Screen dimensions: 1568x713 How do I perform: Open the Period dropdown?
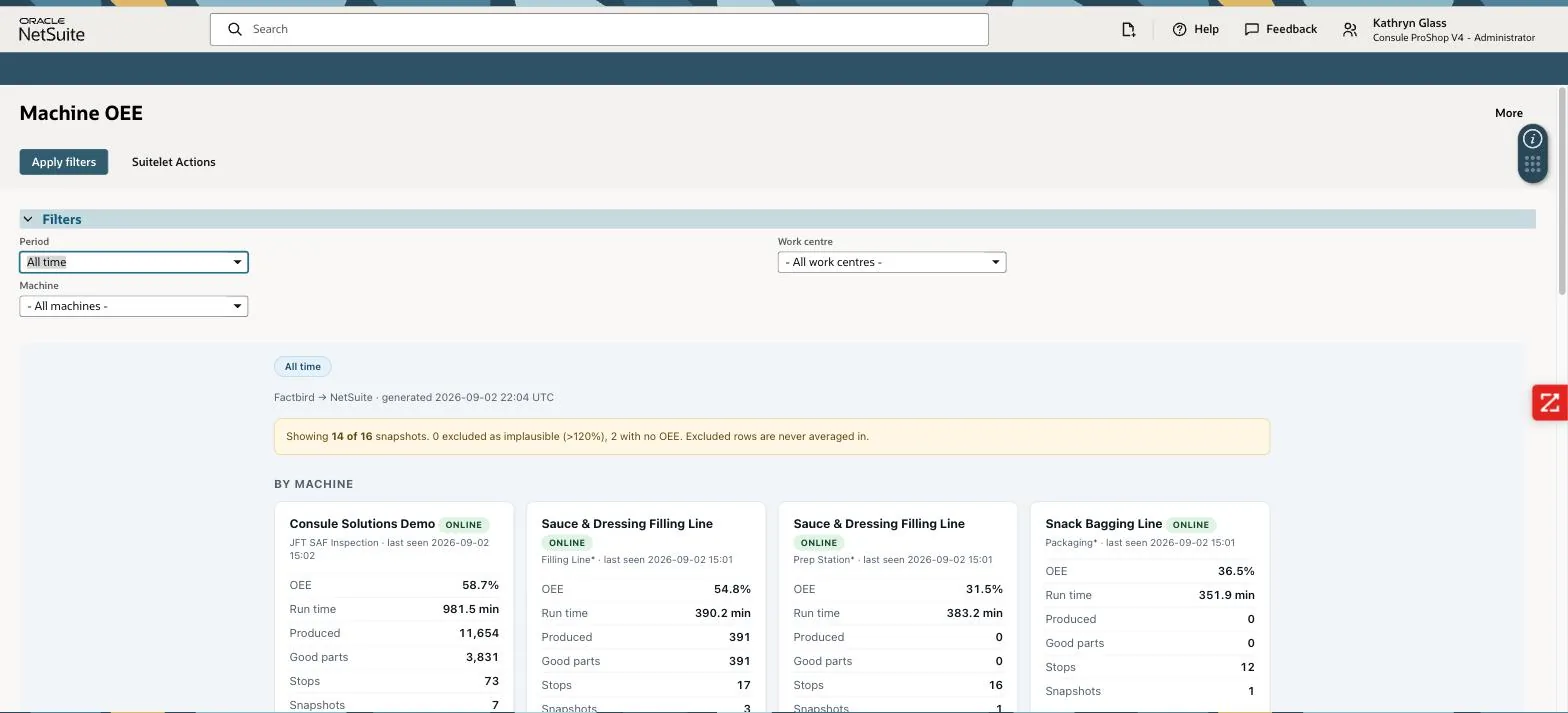(x=134, y=262)
